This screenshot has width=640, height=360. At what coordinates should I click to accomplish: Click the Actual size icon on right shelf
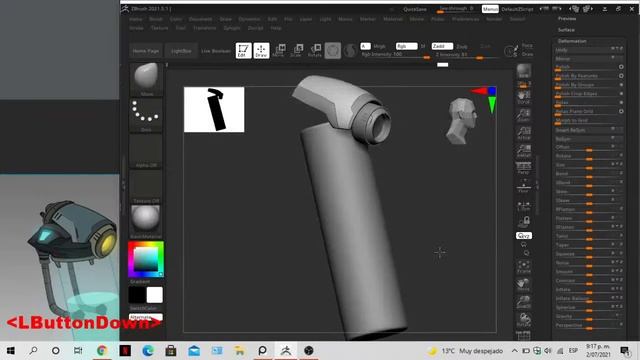[524, 133]
